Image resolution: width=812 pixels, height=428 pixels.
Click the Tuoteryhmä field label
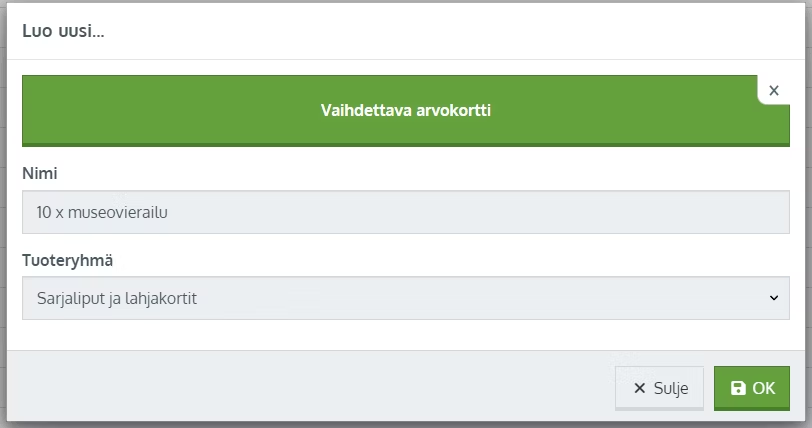pos(67,260)
